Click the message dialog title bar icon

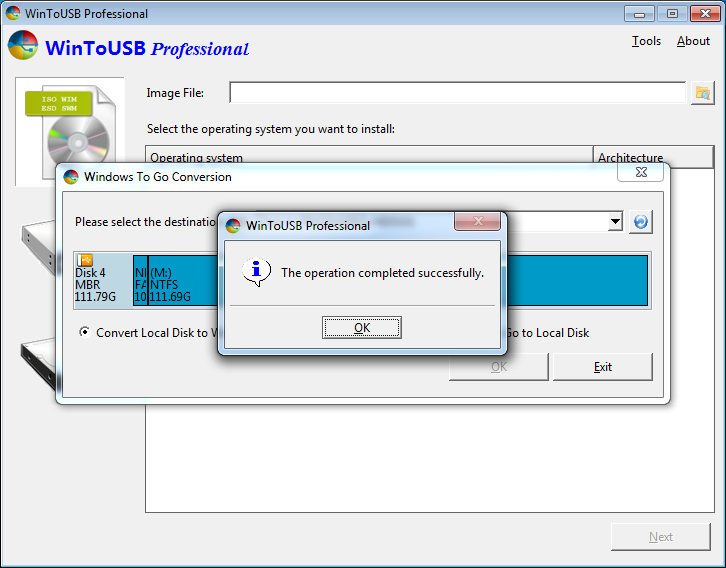click(233, 225)
